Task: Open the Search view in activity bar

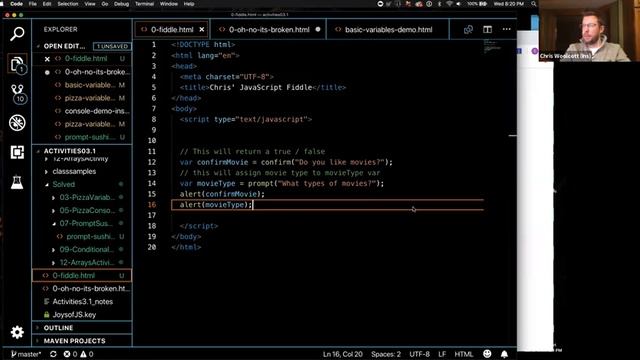Action: (x=17, y=34)
